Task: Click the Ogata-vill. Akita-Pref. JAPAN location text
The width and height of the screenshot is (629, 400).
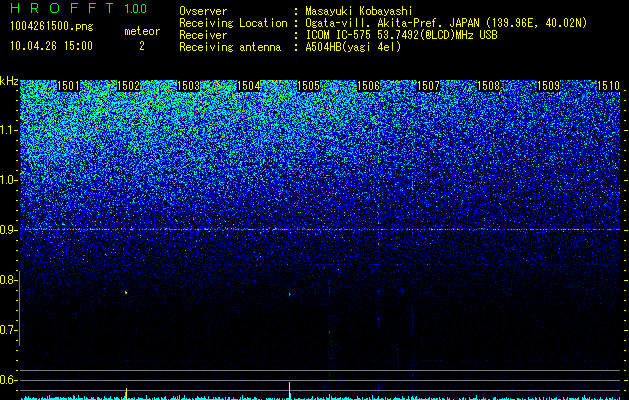Action: (446, 23)
